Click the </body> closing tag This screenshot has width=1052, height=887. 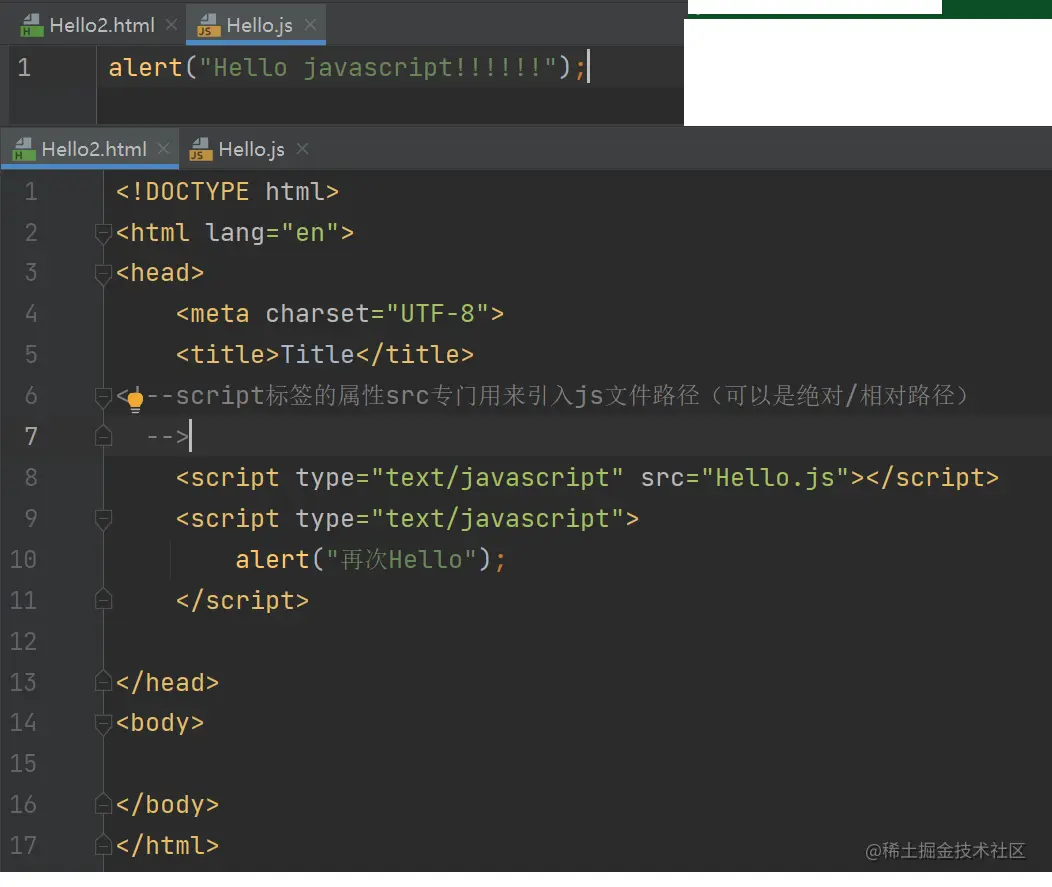point(167,804)
